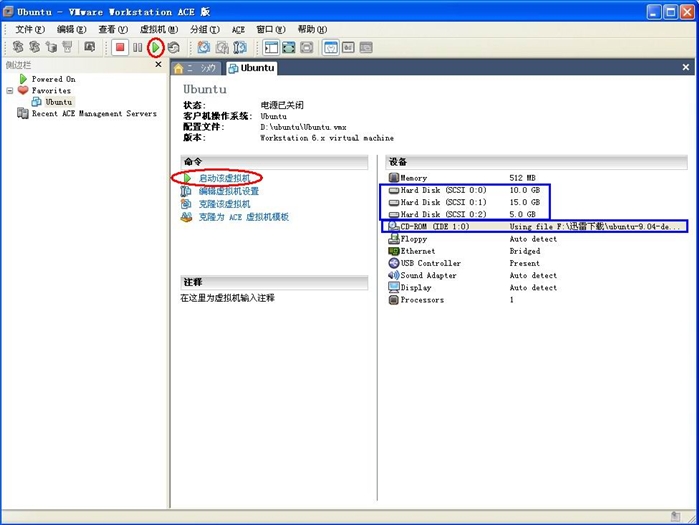
Task: Click the first ACE toolbar icon
Action: [17, 47]
